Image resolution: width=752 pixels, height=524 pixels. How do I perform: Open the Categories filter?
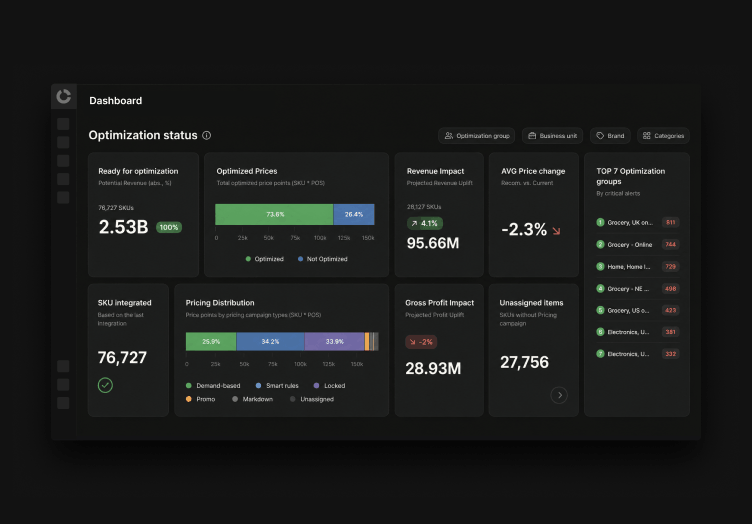(x=663, y=136)
